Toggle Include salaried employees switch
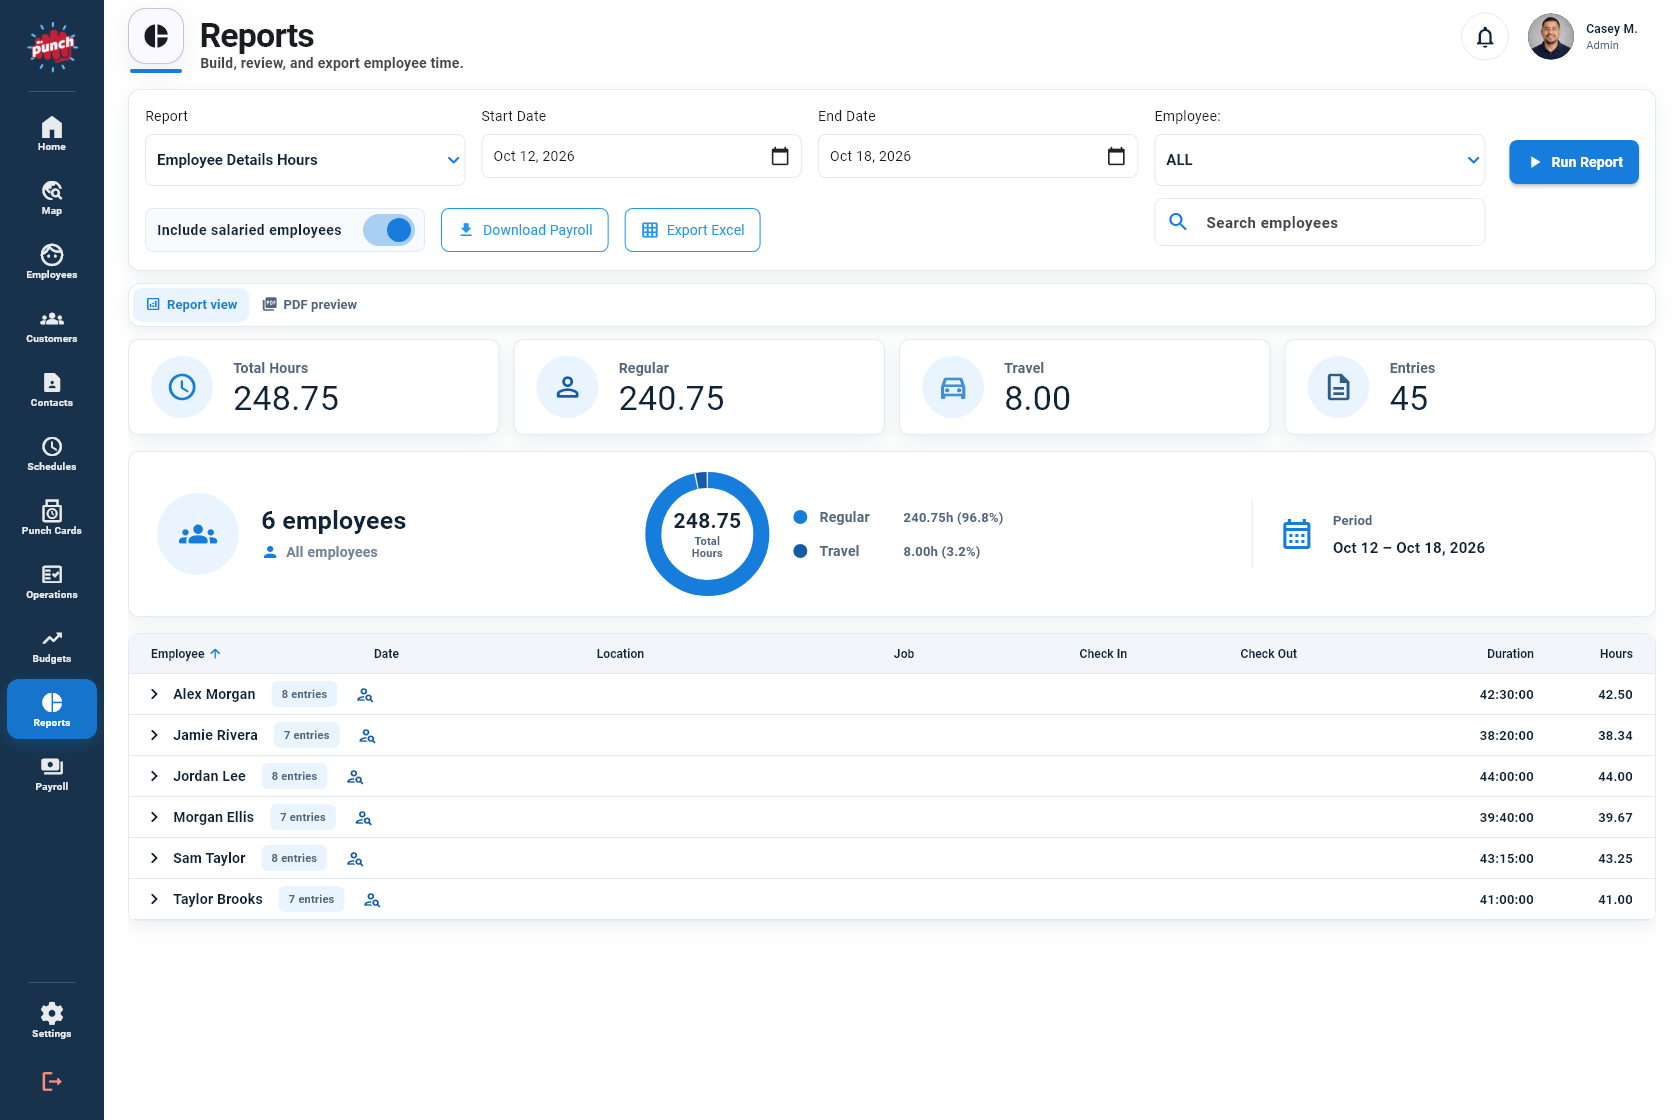This screenshot has height=1120, width=1680. click(x=389, y=230)
